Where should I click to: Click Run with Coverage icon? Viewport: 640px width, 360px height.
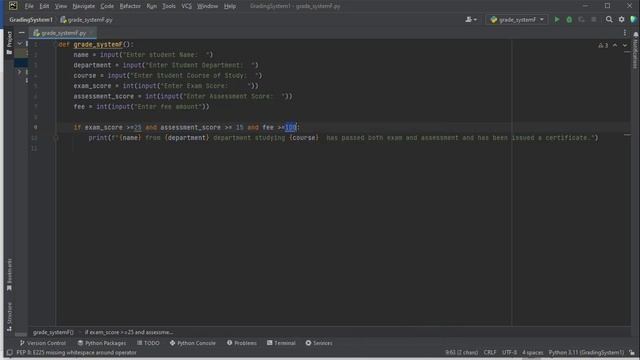coord(581,20)
